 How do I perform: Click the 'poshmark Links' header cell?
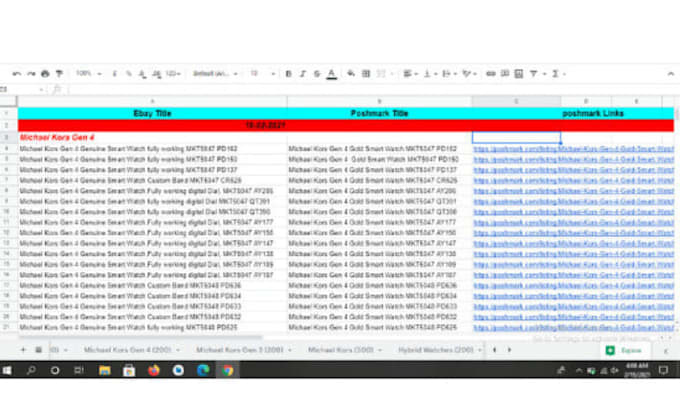[593, 114]
